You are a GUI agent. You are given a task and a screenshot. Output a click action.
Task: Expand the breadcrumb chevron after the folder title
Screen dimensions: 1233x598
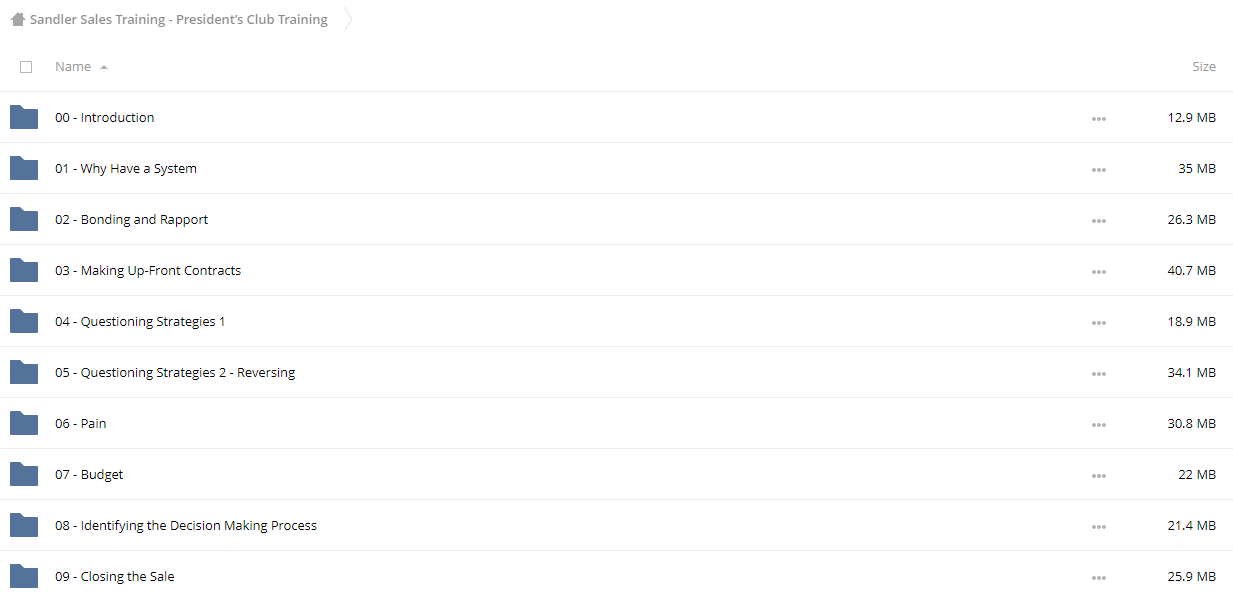348,19
